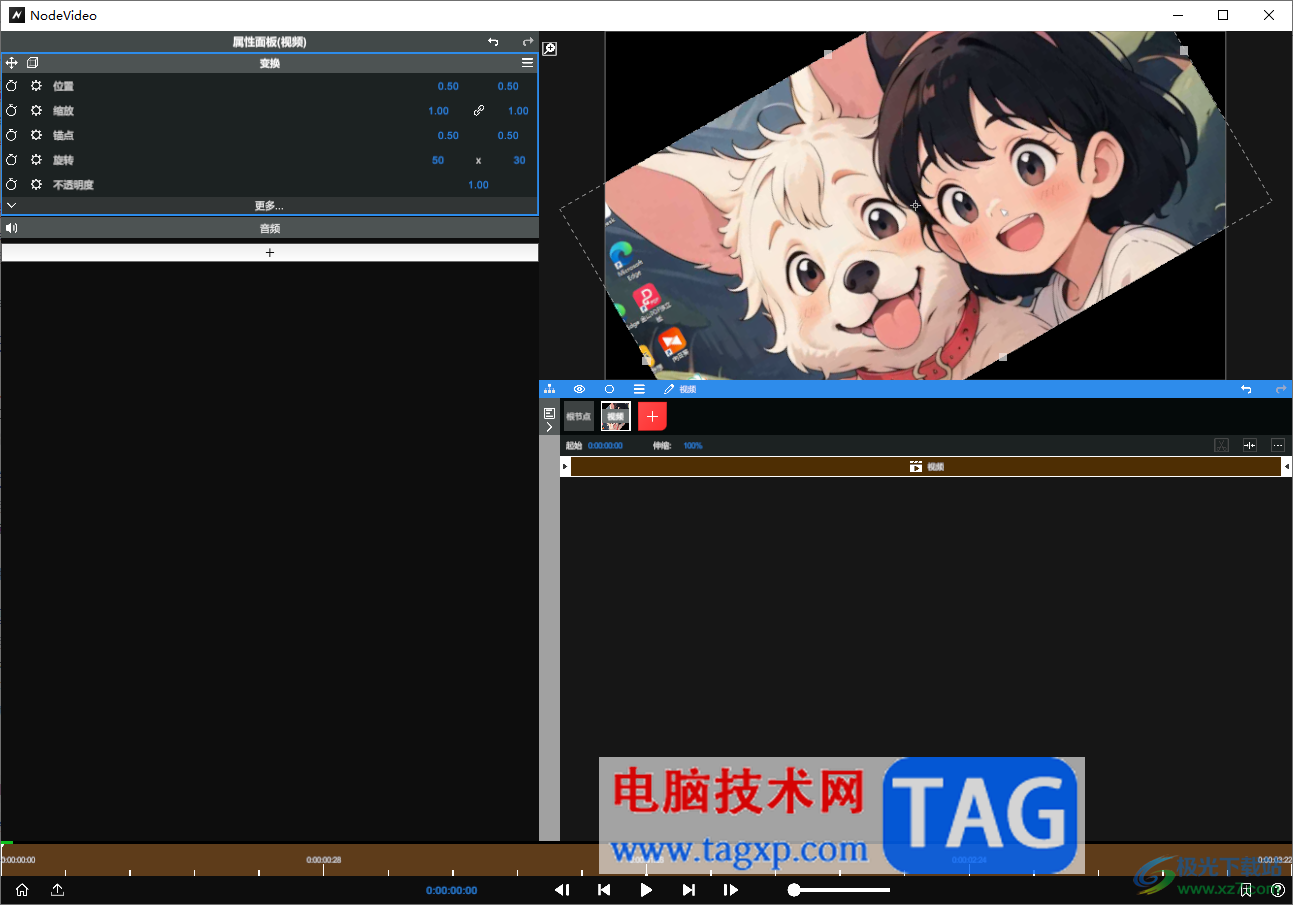Click the cut scissors icon on the timeline
The height and width of the screenshot is (905, 1293).
pos(1221,445)
